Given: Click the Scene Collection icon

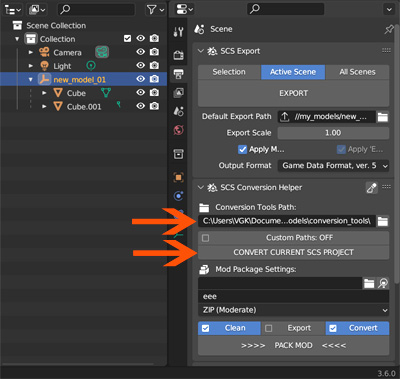Looking at the screenshot, I should (17, 26).
